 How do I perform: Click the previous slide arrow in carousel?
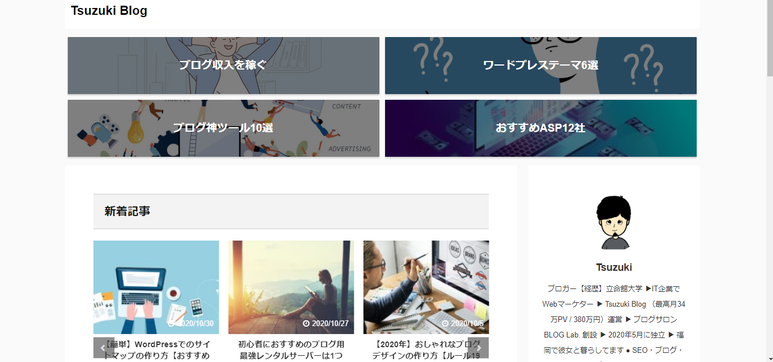point(103,348)
